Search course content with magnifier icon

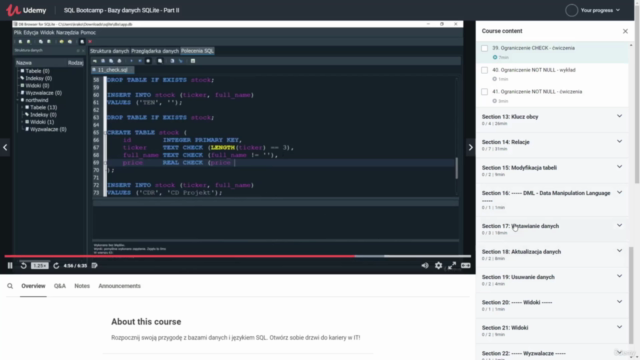tap(10, 286)
